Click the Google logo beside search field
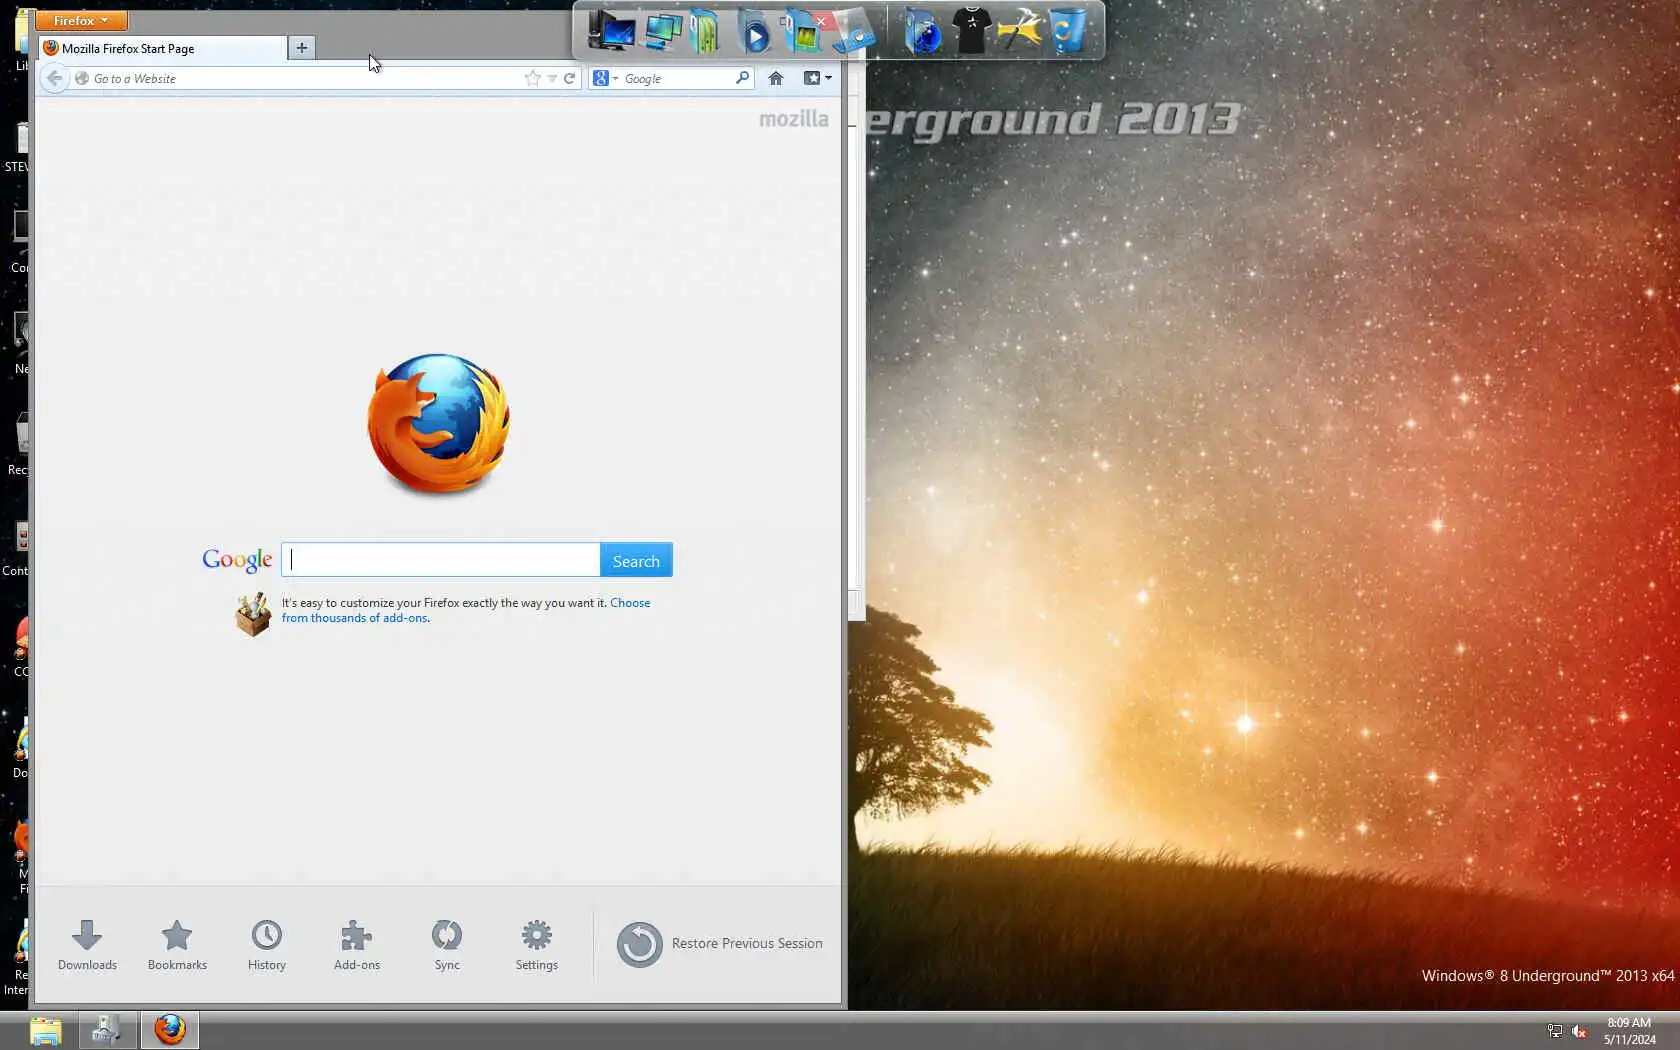Viewport: 1680px width, 1050px height. (237, 560)
